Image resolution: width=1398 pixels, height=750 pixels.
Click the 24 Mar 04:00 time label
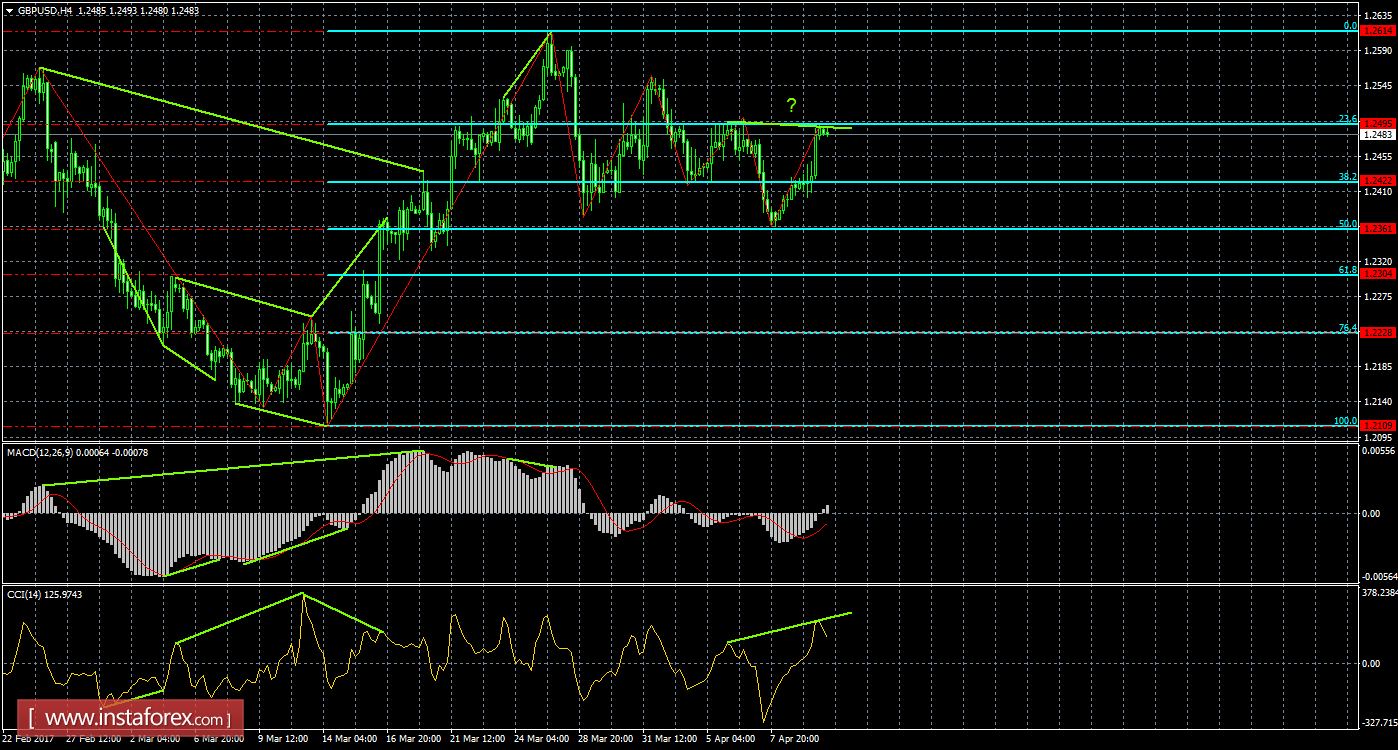(x=541, y=739)
